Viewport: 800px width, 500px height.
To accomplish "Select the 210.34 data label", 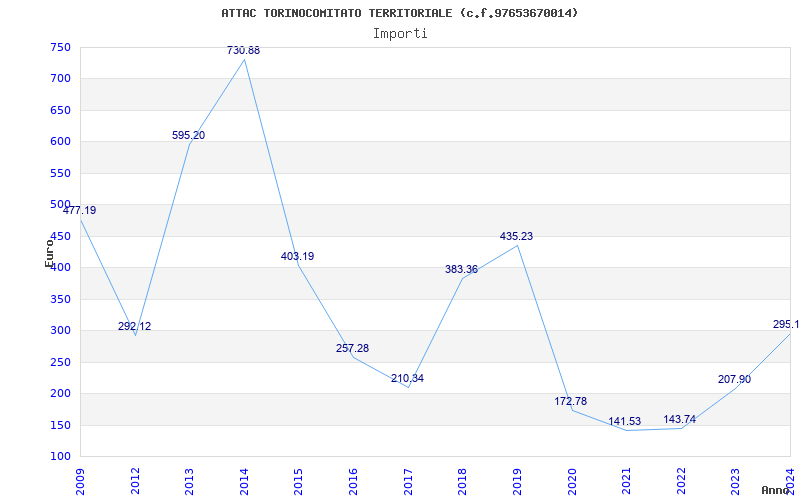I will tap(407, 379).
